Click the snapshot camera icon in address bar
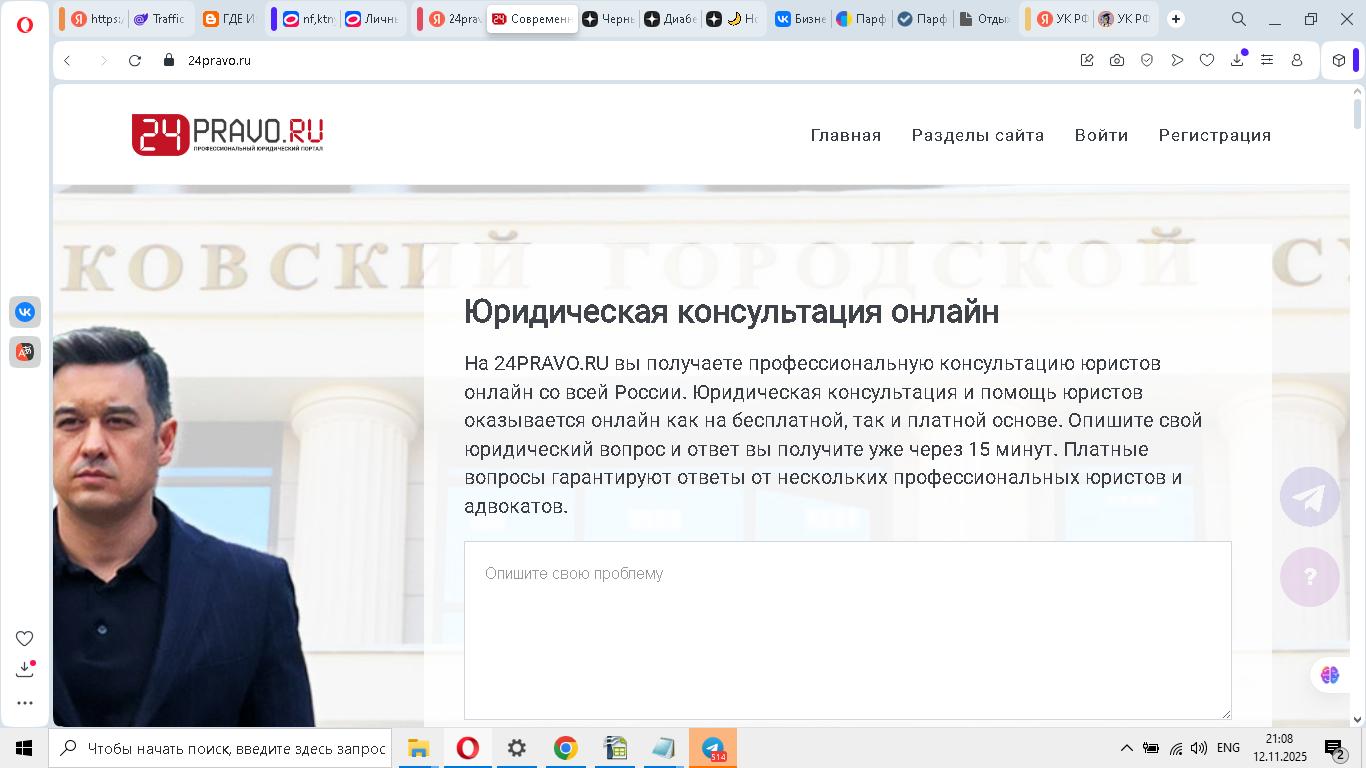The height and width of the screenshot is (768, 1366). point(1117,60)
